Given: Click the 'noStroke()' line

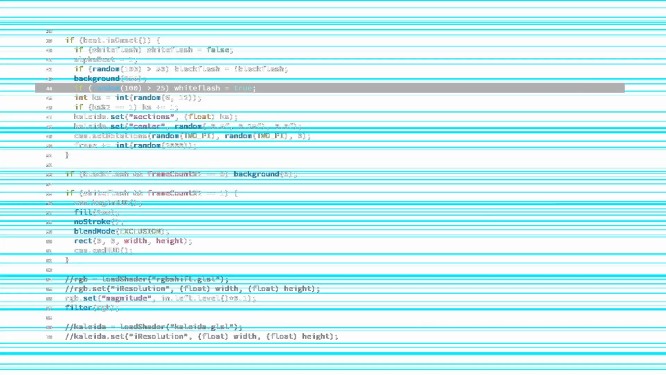Looking at the screenshot, I should 99,222.
